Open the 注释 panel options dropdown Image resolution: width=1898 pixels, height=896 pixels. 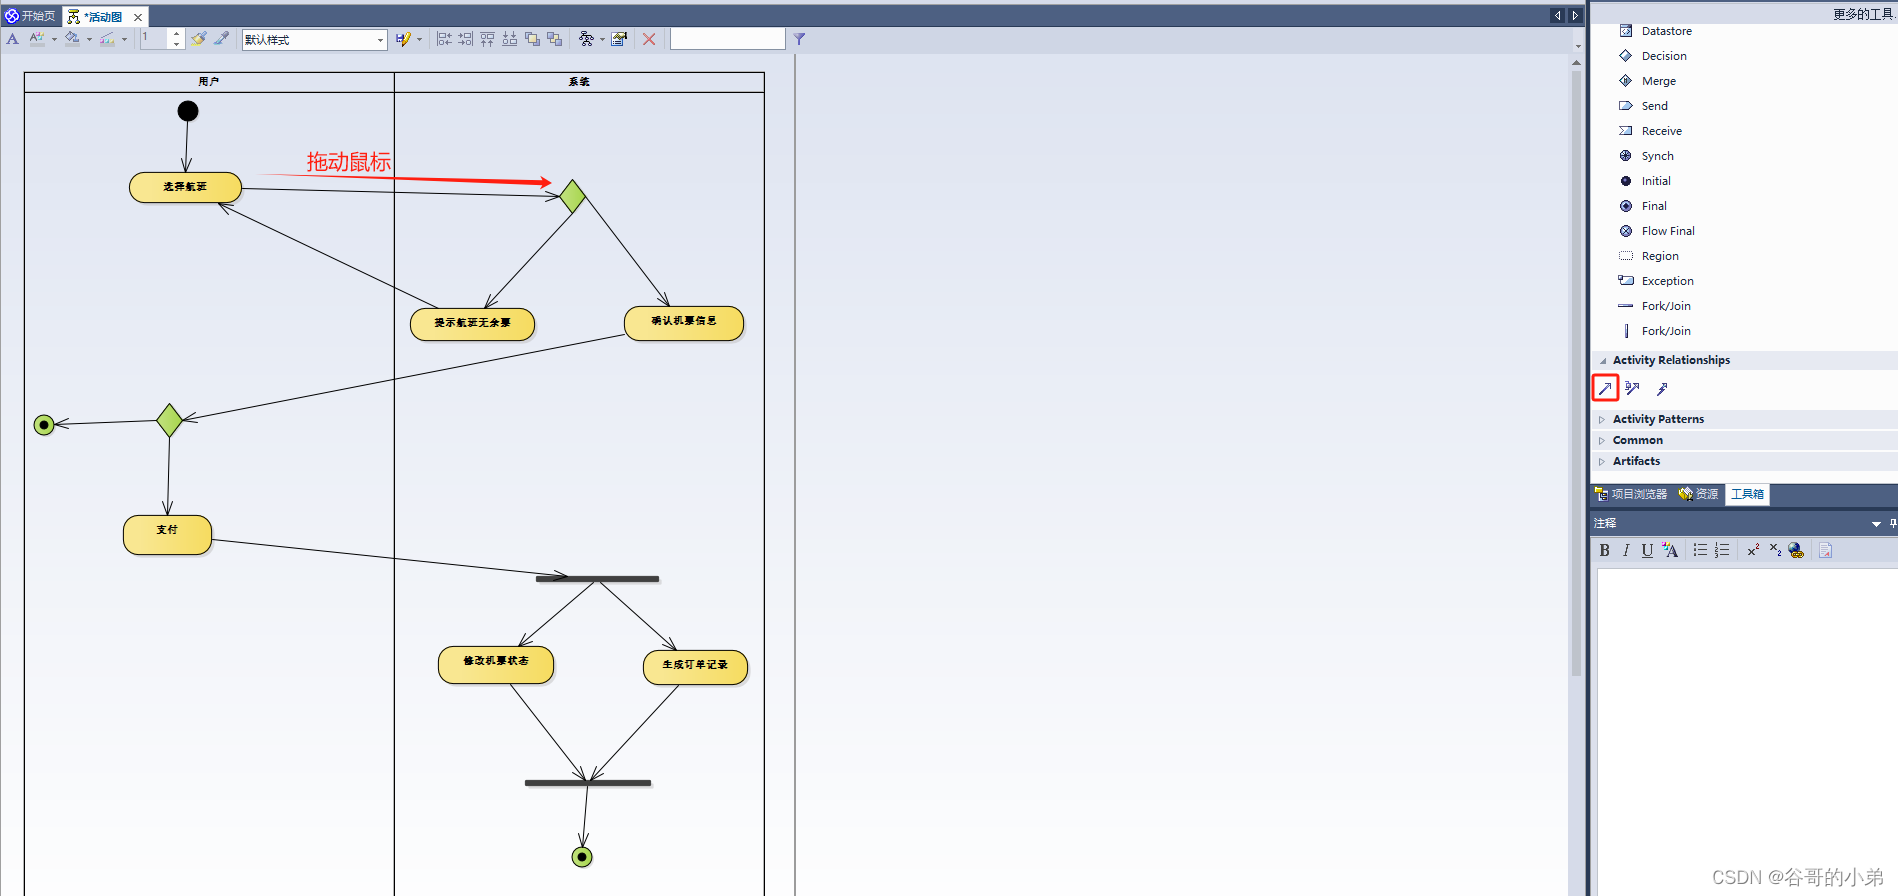(1876, 524)
